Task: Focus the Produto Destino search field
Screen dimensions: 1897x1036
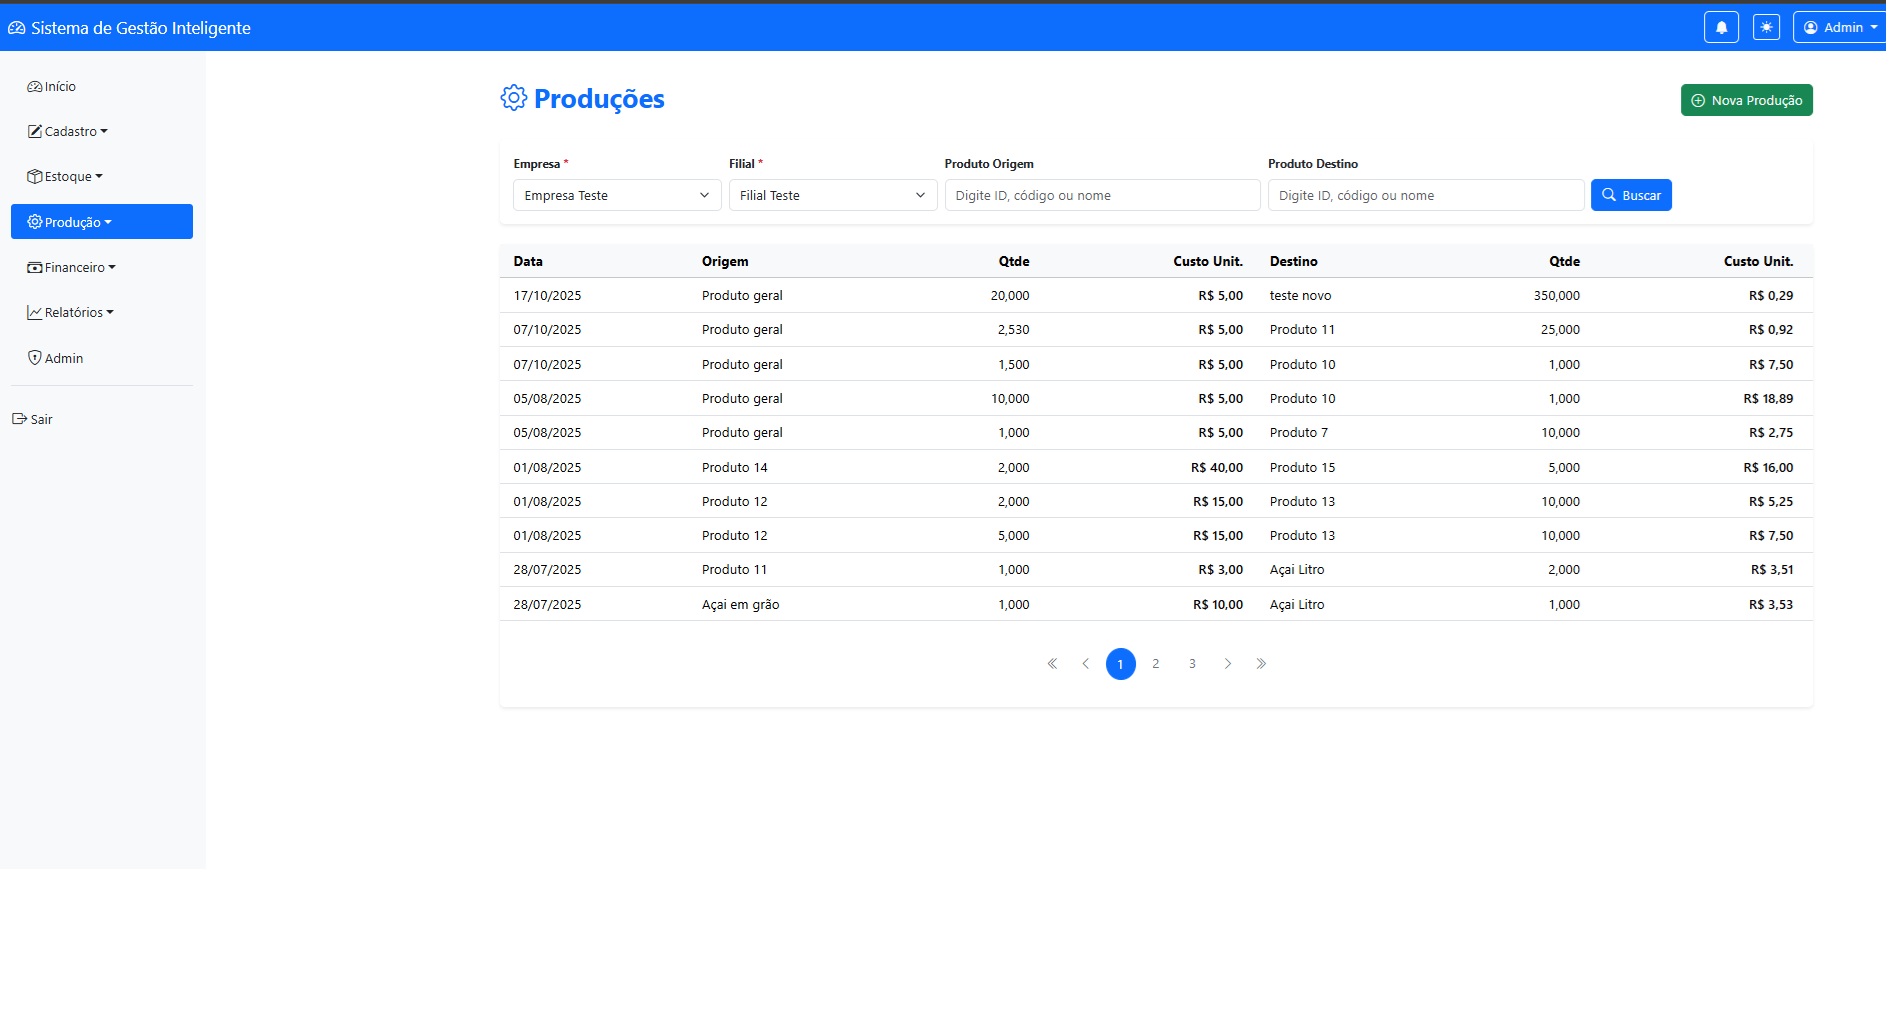Action: click(x=1425, y=196)
